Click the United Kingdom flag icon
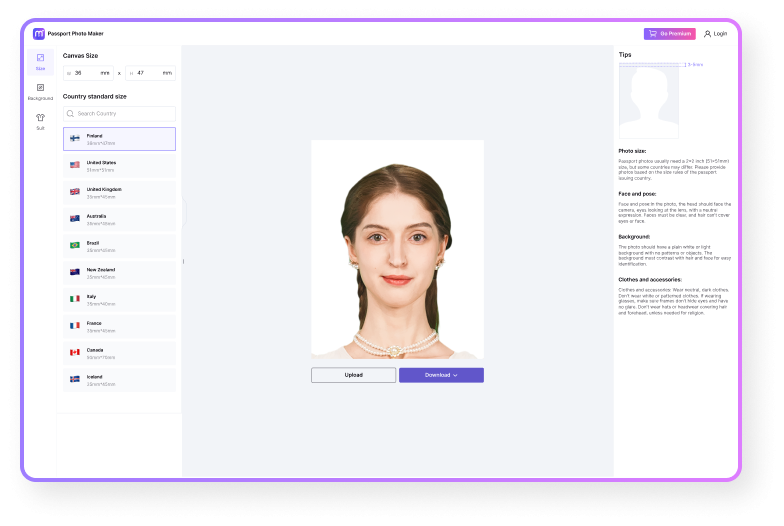Viewport: 784px width, 526px height. tap(75, 191)
